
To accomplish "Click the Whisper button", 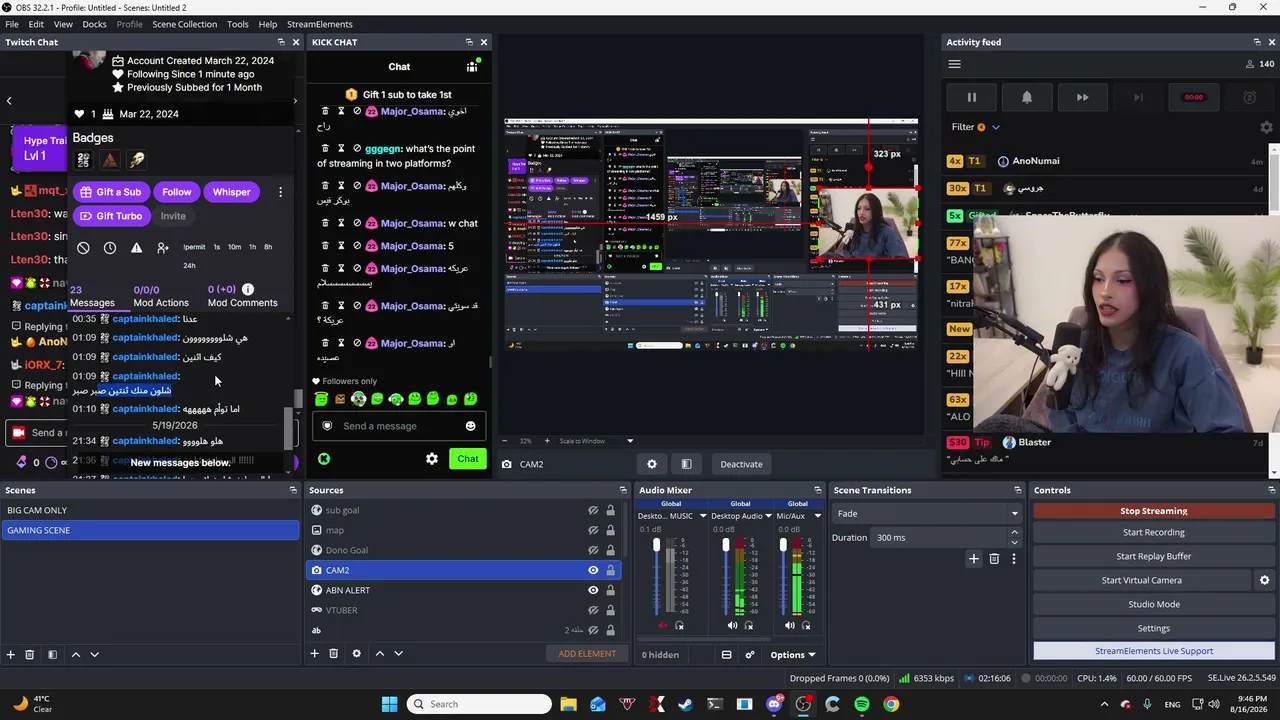I will click(231, 192).
